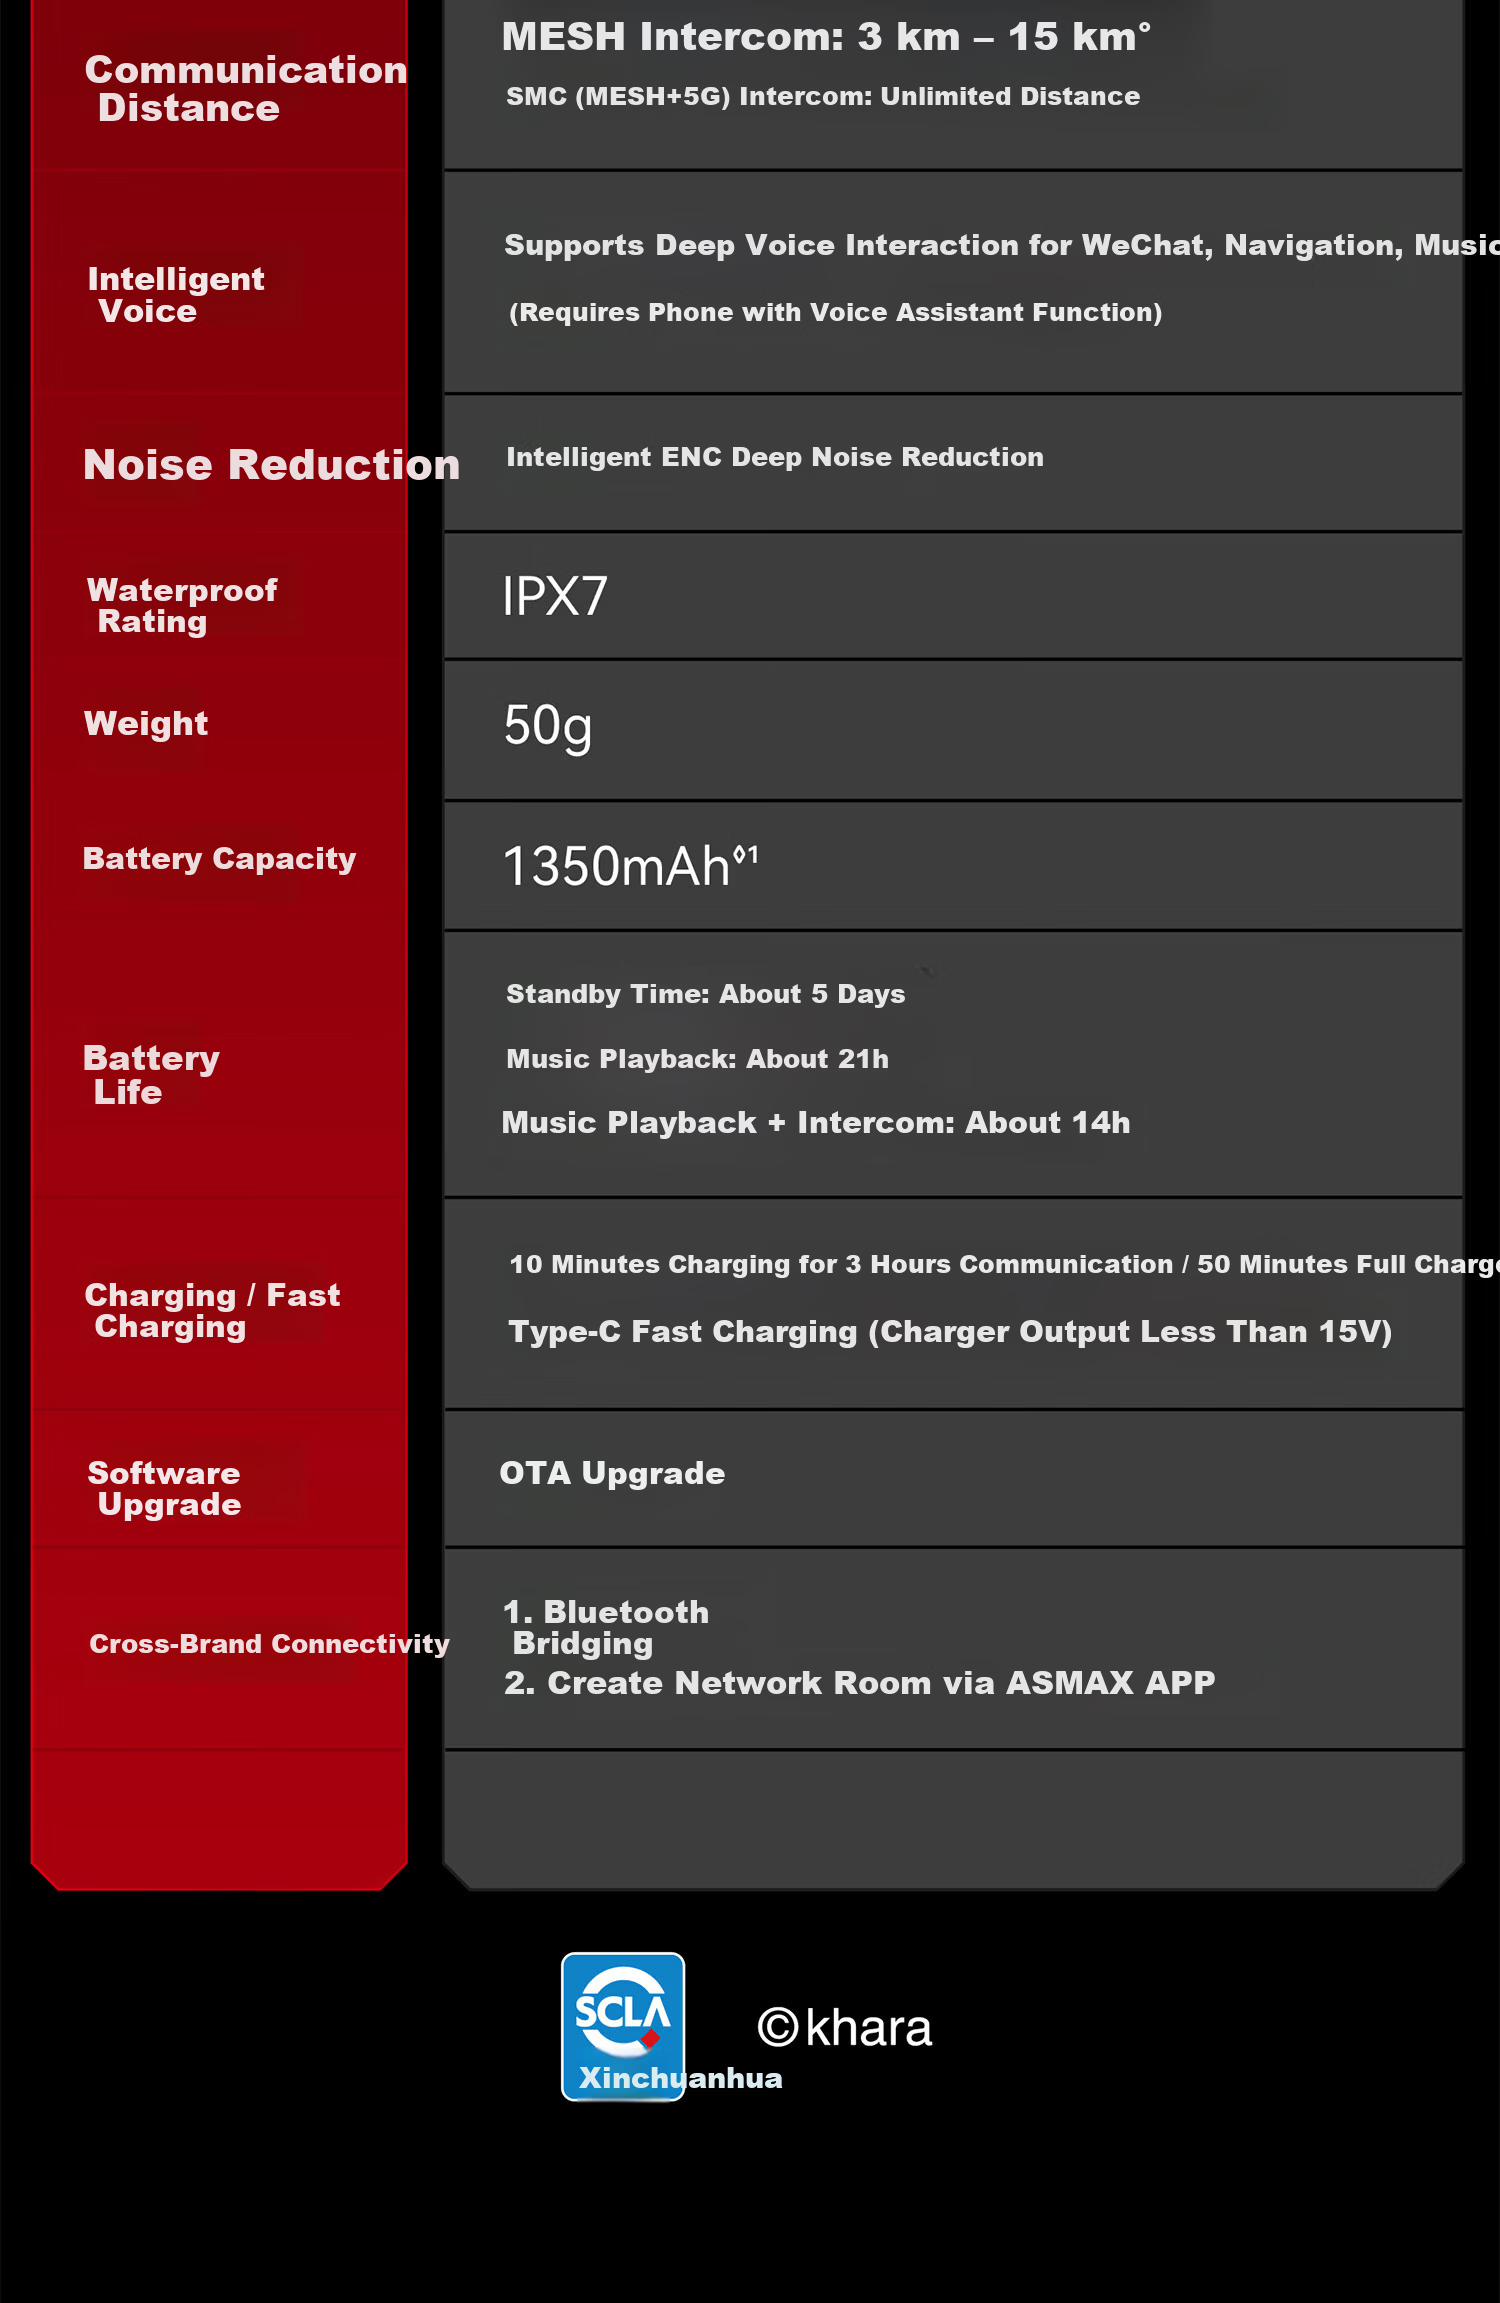Select the 1350mAh capacity value
This screenshot has height=2303, width=1500.
(x=630, y=866)
